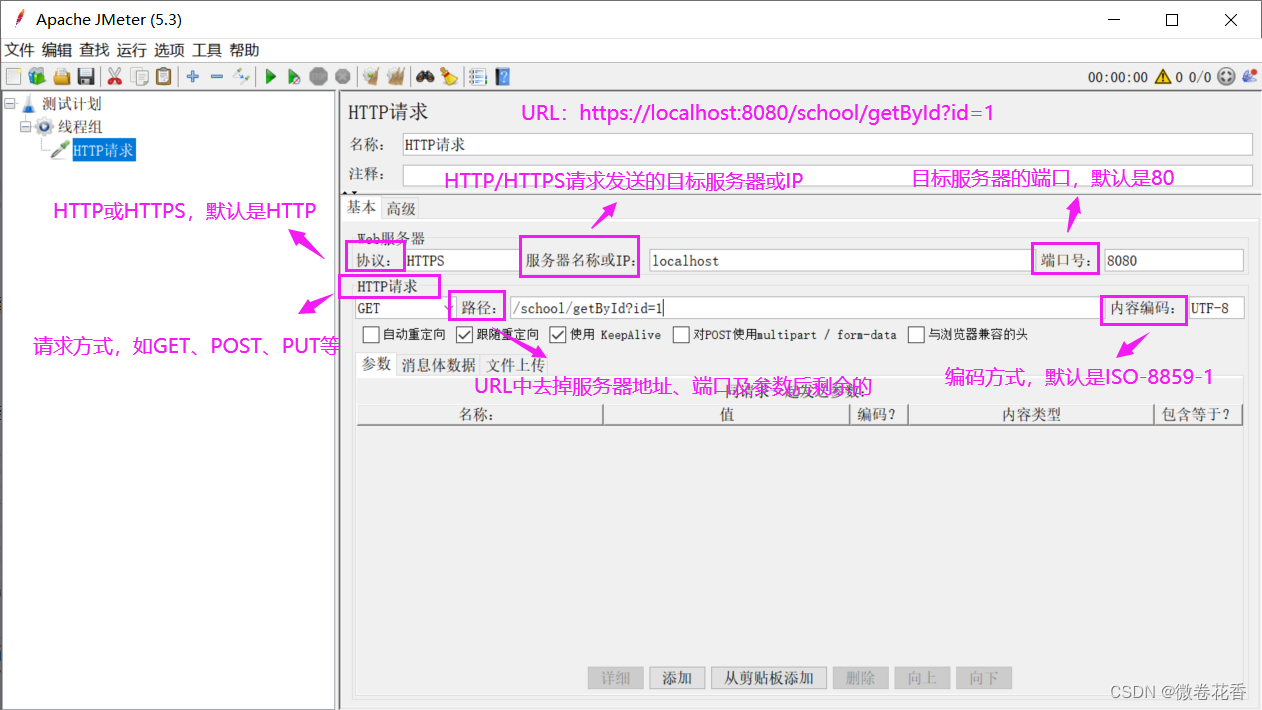Click Start no pauses icon
1262x710 pixels.
click(x=294, y=76)
